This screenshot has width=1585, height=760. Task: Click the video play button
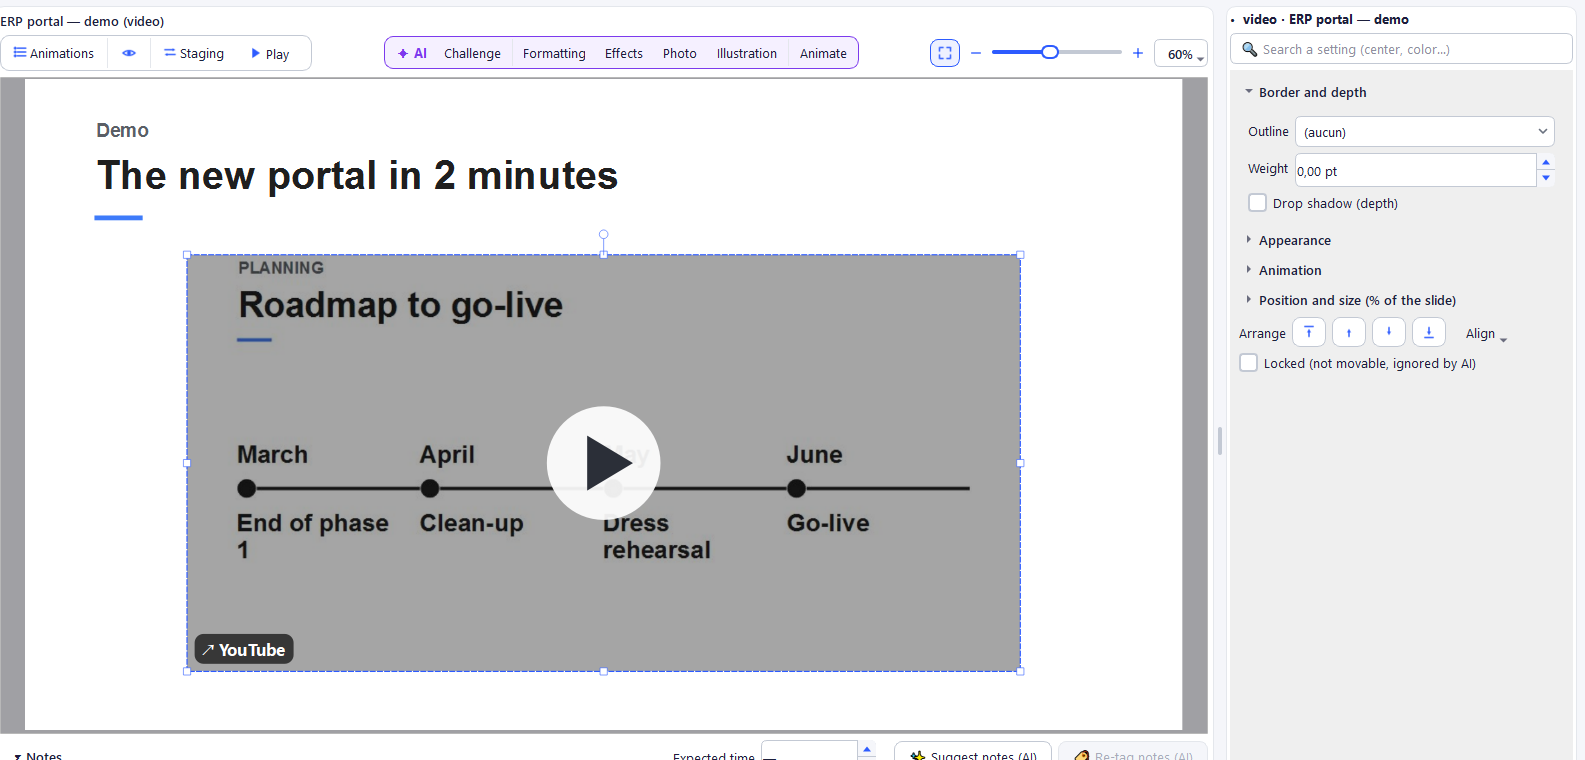[x=603, y=463]
